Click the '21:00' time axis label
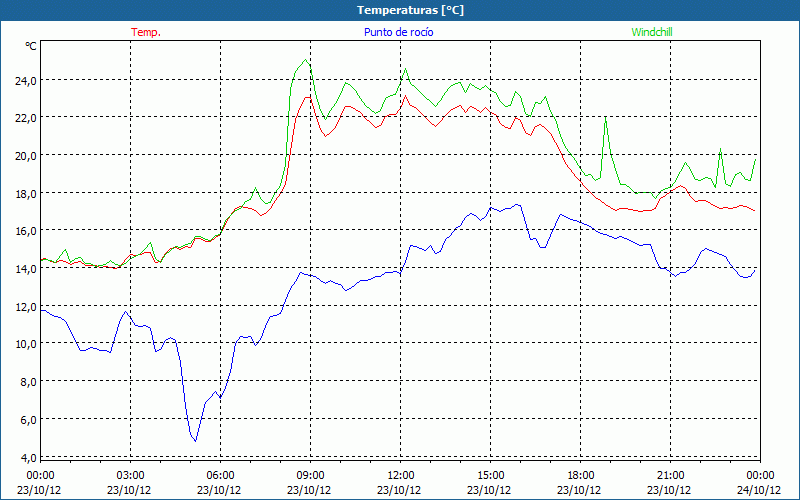 coord(670,476)
